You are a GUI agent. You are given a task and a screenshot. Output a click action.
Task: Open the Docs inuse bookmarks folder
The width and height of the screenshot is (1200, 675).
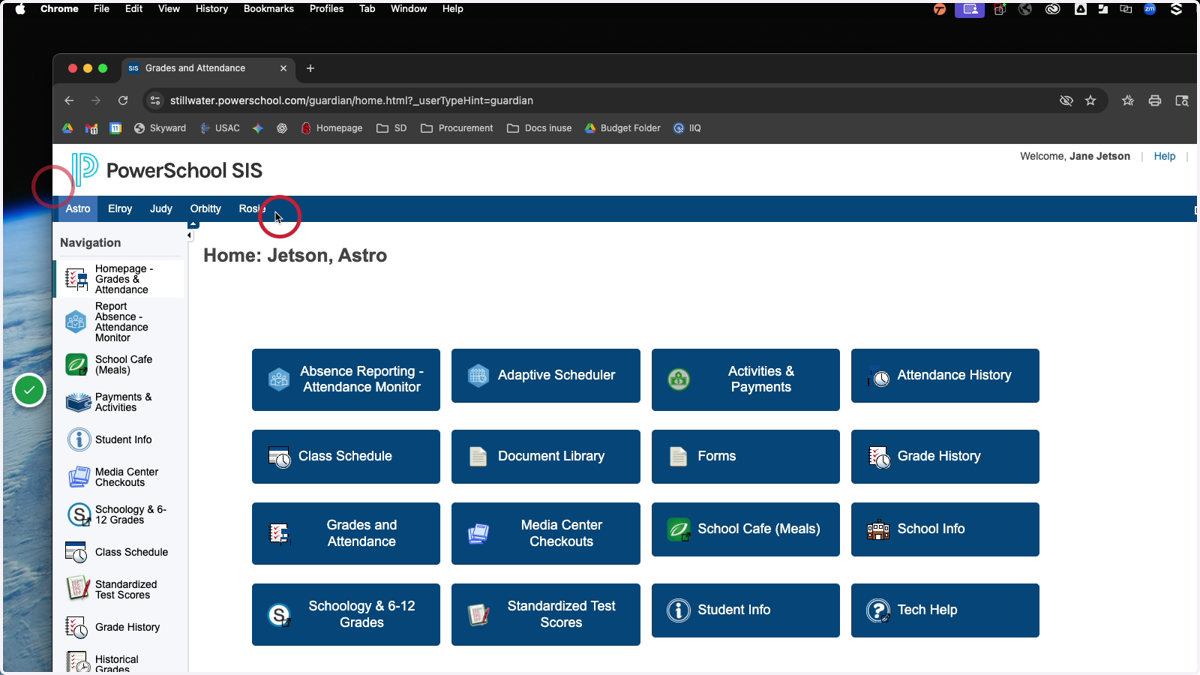coord(539,128)
